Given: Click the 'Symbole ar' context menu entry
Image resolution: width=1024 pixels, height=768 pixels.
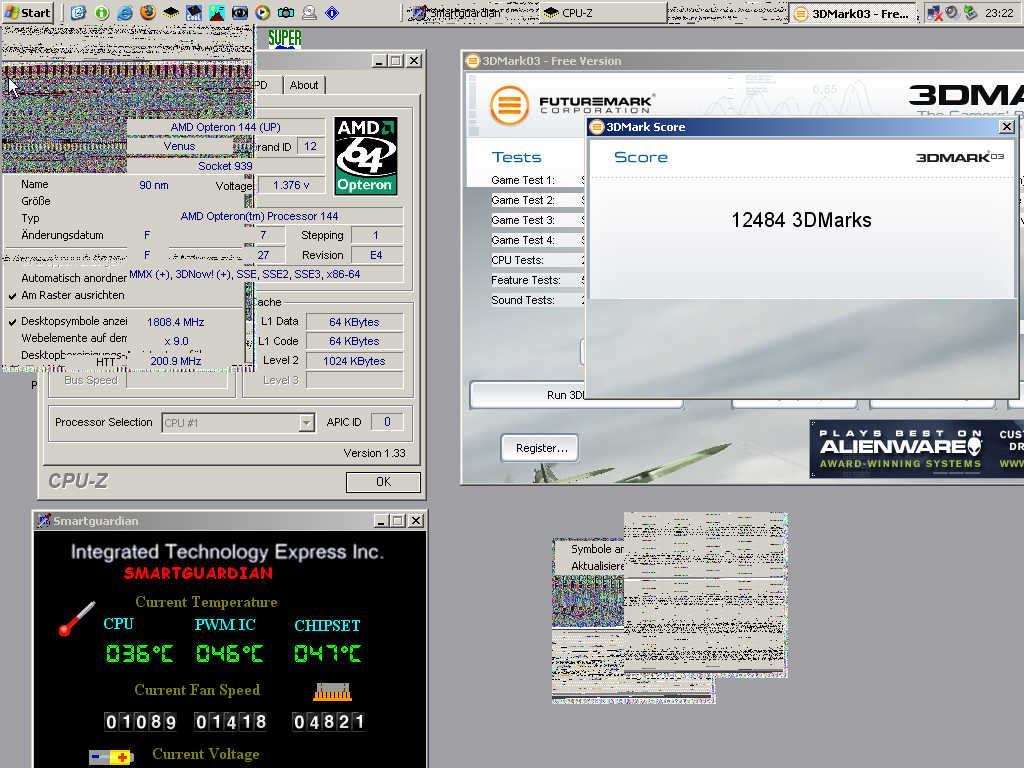Looking at the screenshot, I should [x=596, y=549].
